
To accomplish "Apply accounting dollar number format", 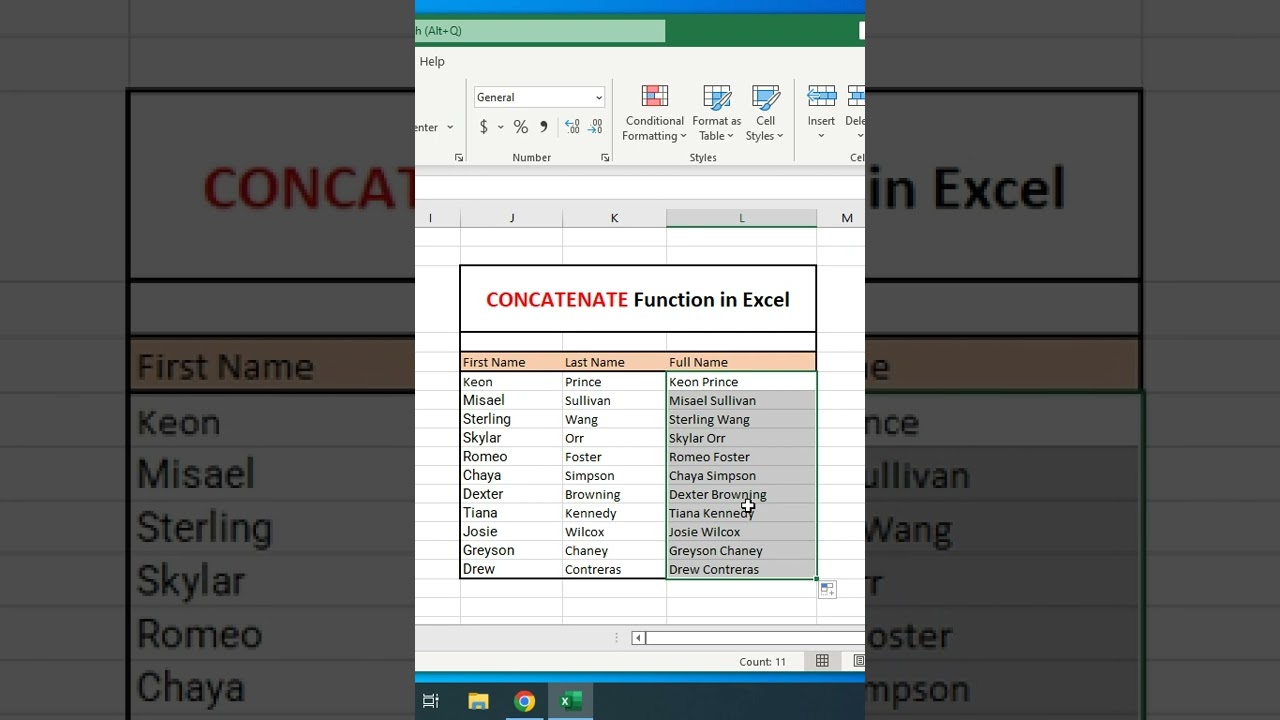I will 484,127.
